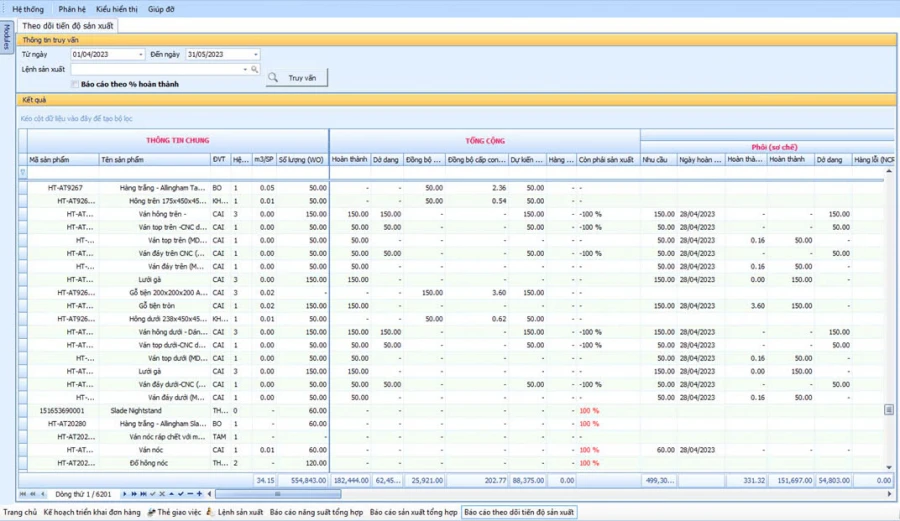Select row with product code HT-AT9267
900x521 pixels.
click(x=456, y=188)
